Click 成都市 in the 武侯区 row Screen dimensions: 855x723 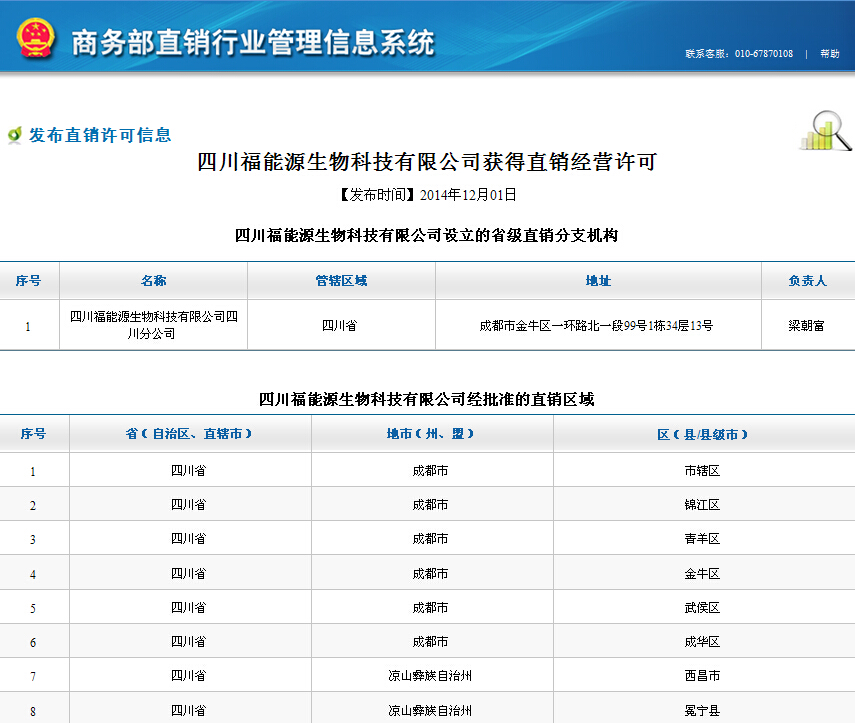coord(430,607)
